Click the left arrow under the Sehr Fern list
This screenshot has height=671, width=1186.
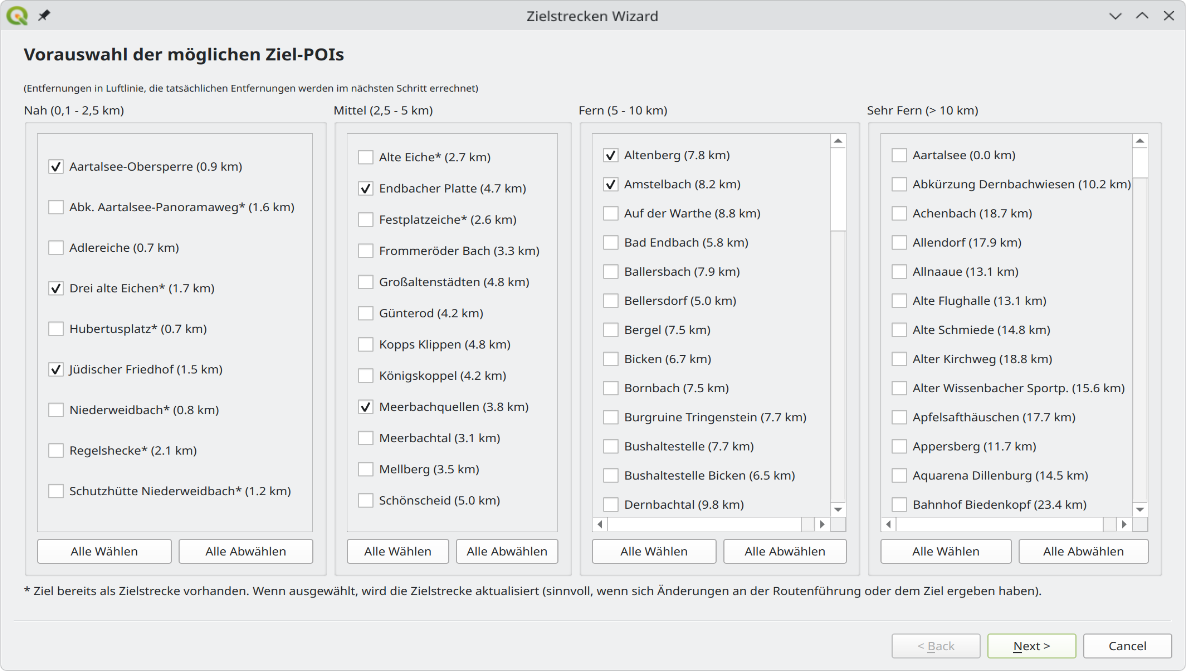pyautogui.click(x=889, y=523)
